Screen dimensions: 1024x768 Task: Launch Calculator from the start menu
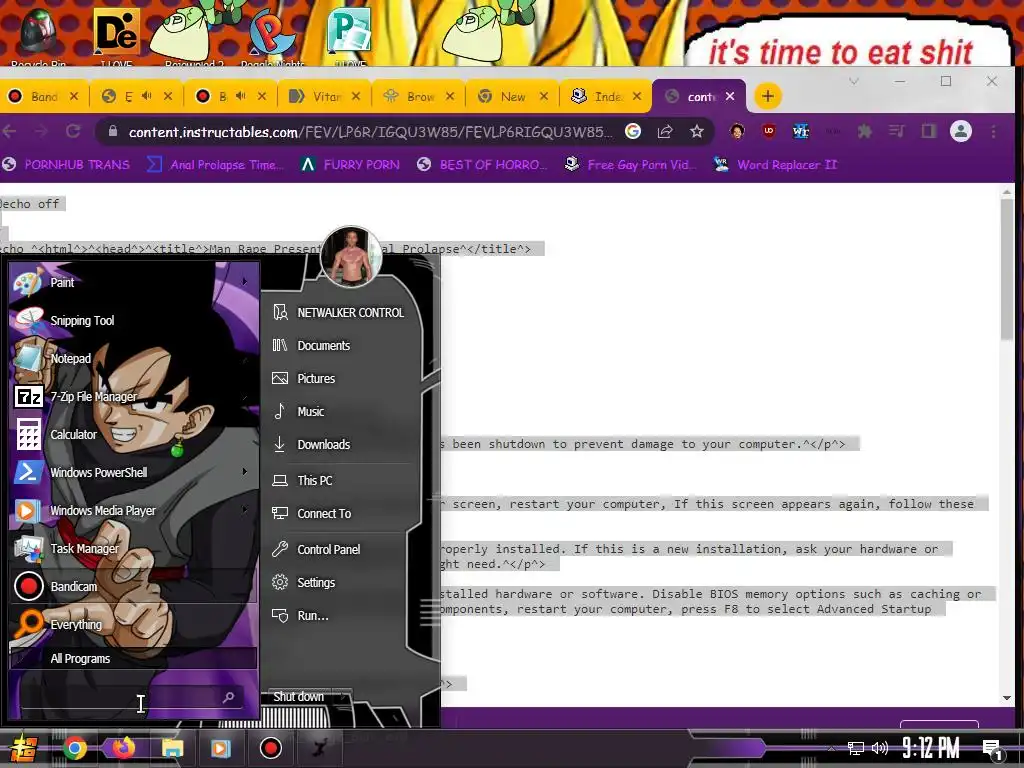click(133, 434)
